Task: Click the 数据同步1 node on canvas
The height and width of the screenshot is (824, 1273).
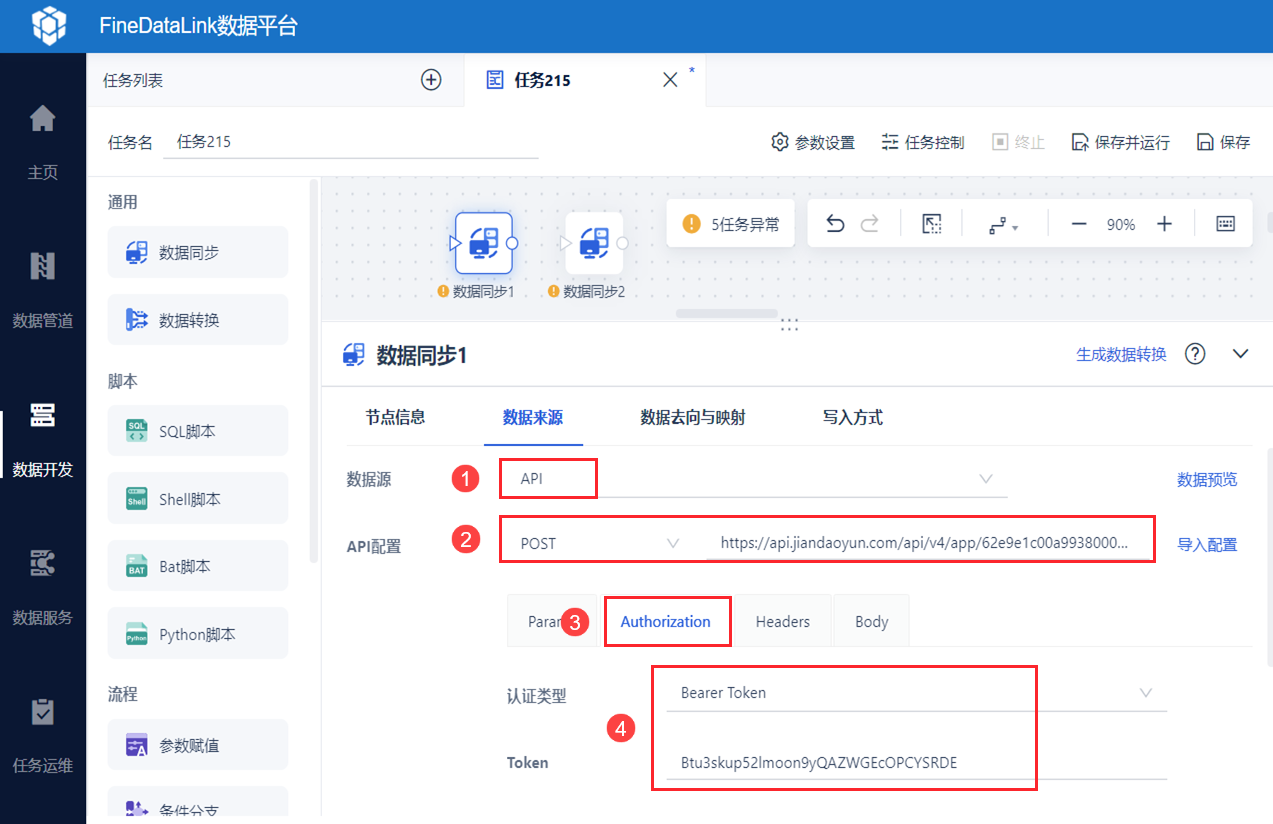Action: click(483, 243)
